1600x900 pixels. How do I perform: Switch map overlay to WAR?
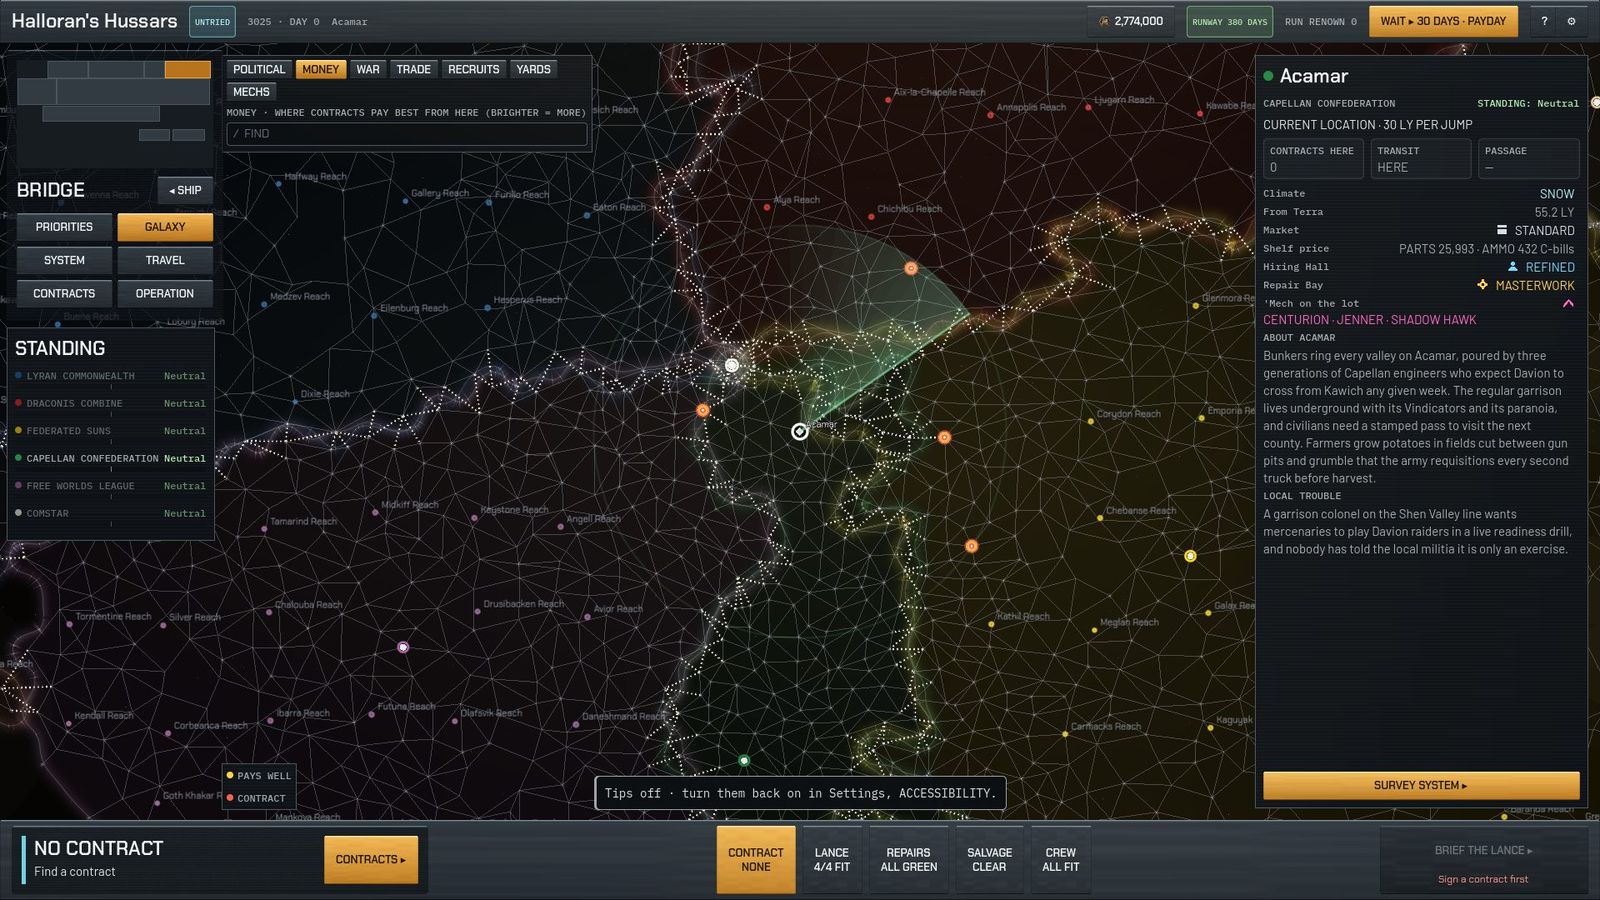(368, 69)
